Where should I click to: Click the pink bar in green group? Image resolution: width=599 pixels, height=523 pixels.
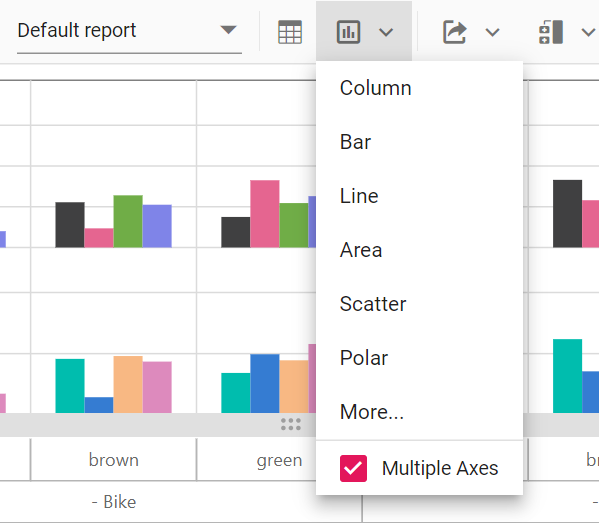tap(265, 214)
